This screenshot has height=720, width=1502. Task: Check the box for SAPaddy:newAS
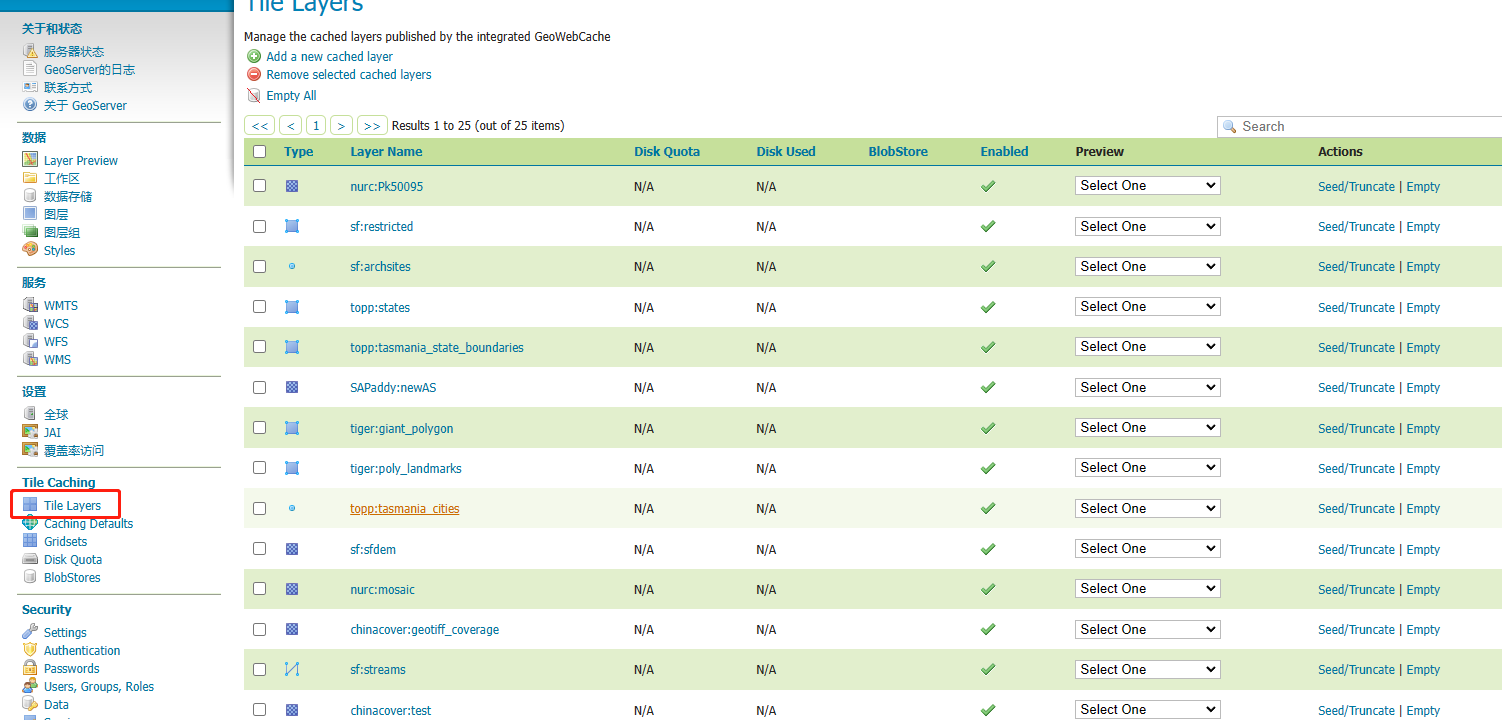pos(260,387)
